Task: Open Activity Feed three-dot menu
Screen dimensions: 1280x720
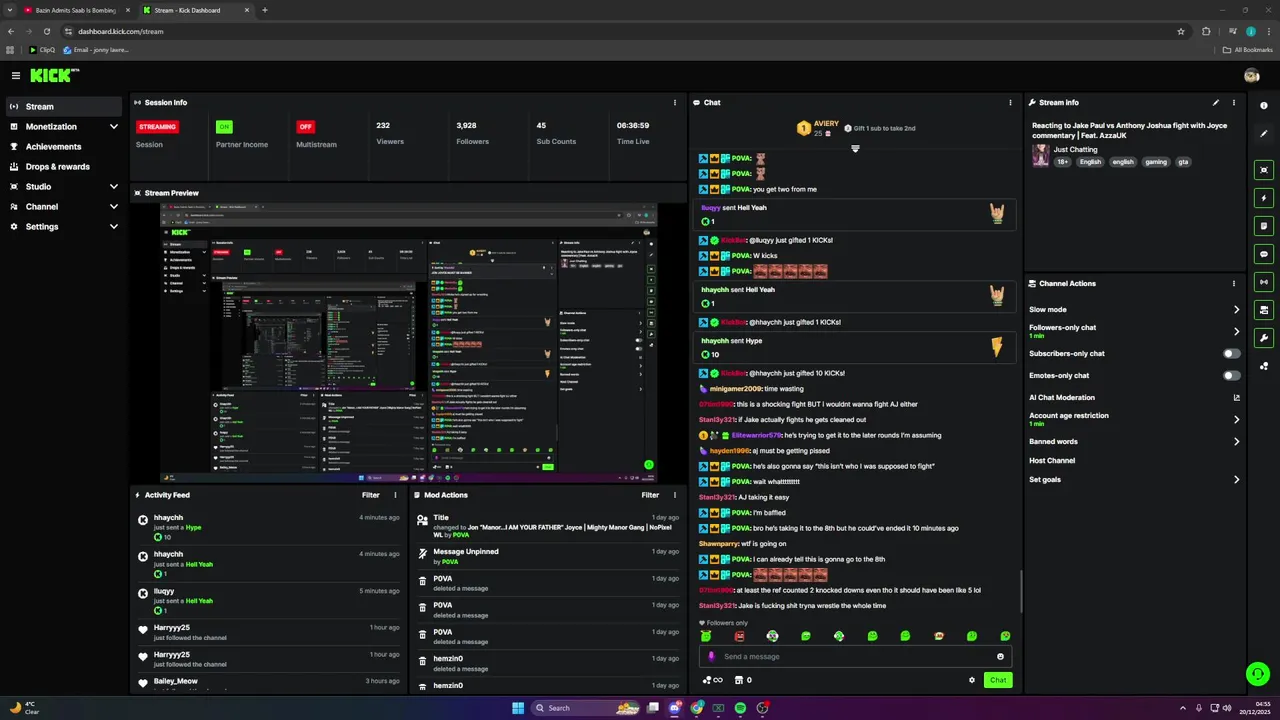Action: [x=395, y=495]
